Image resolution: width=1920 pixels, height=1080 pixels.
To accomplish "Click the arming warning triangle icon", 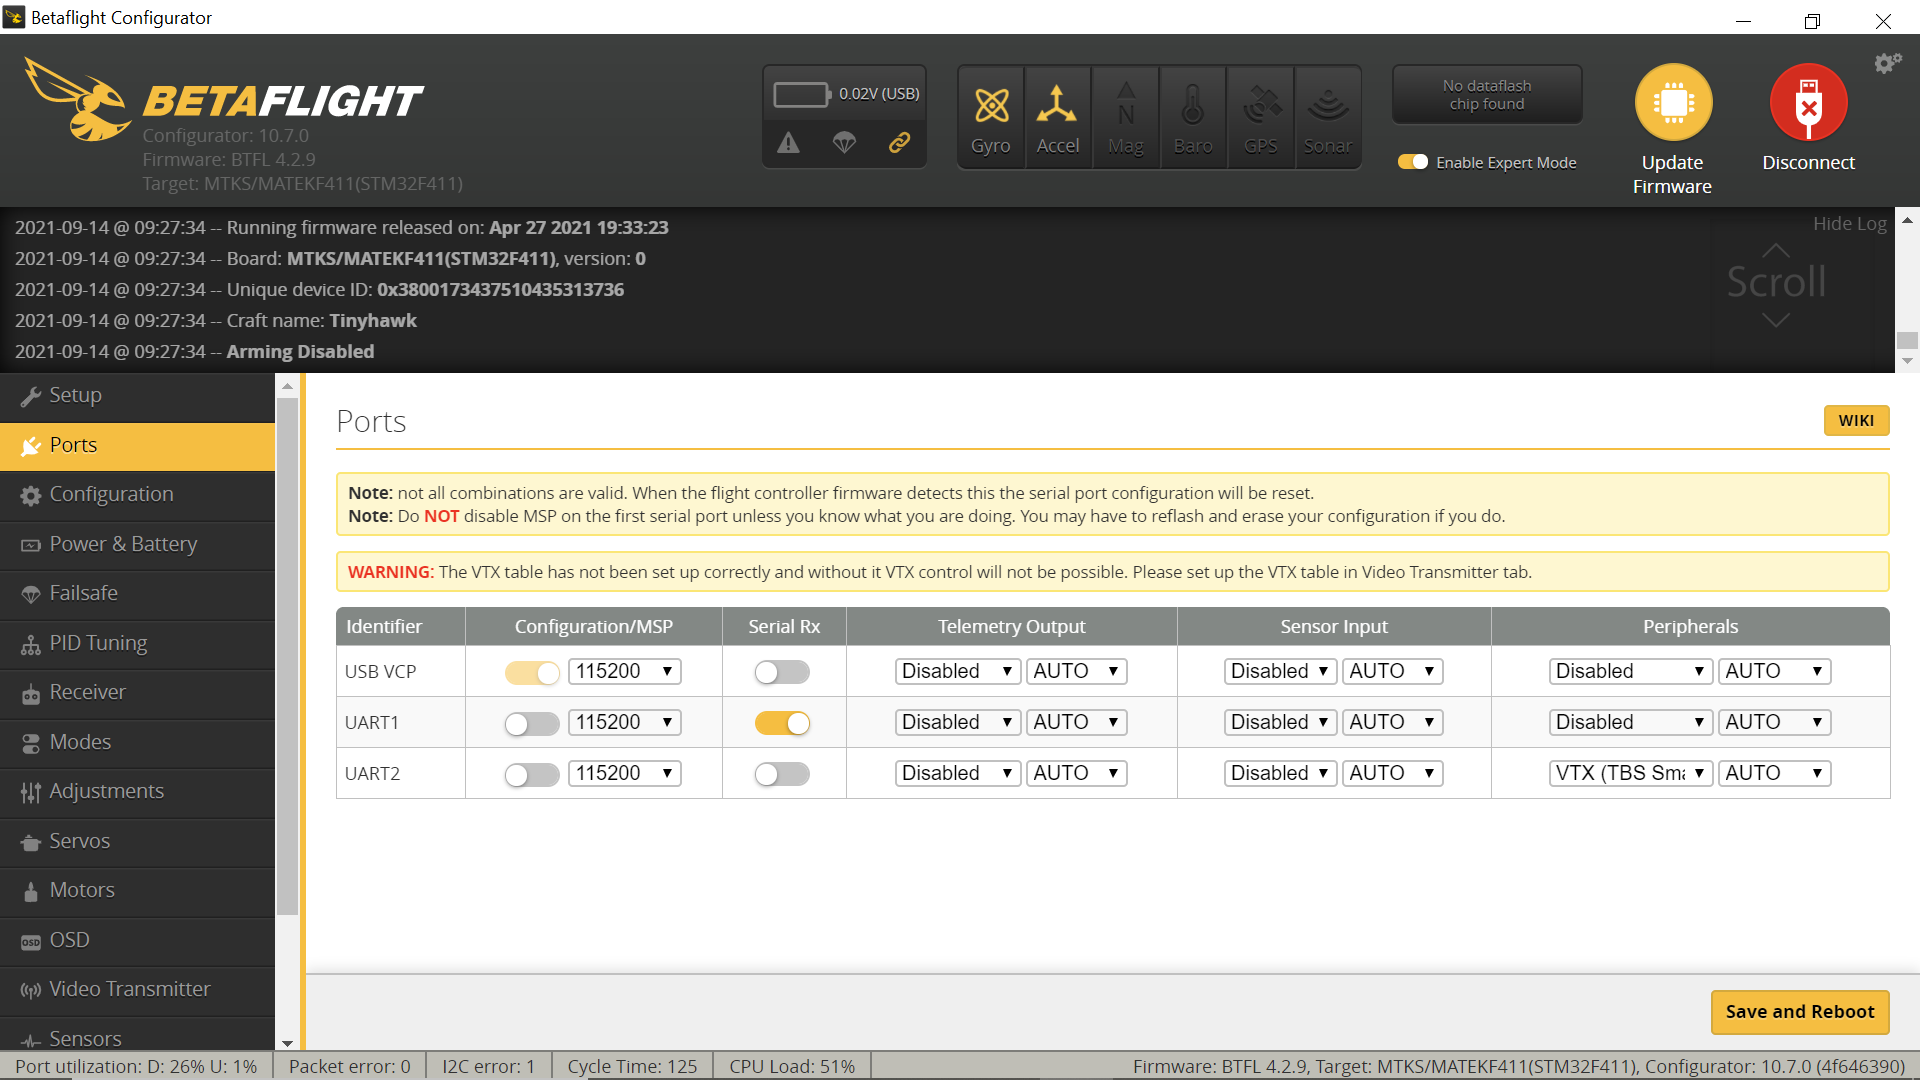I will pos(788,143).
